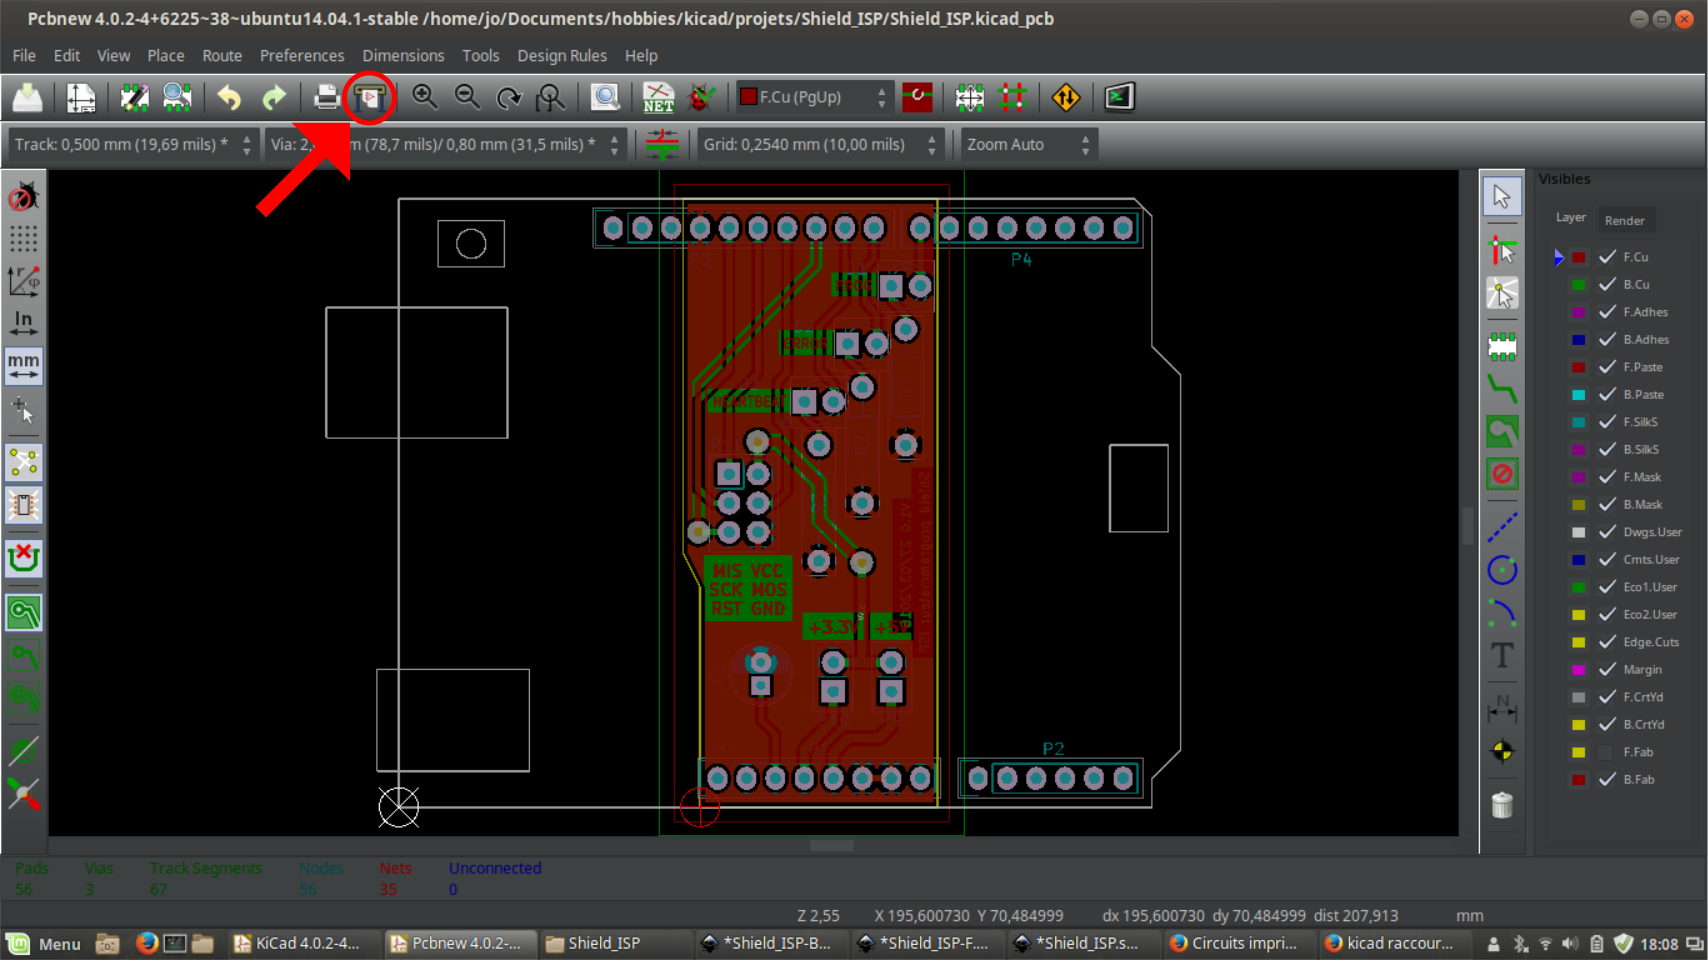Click the Delete items trash icon
1708x960 pixels.
pos(1502,805)
